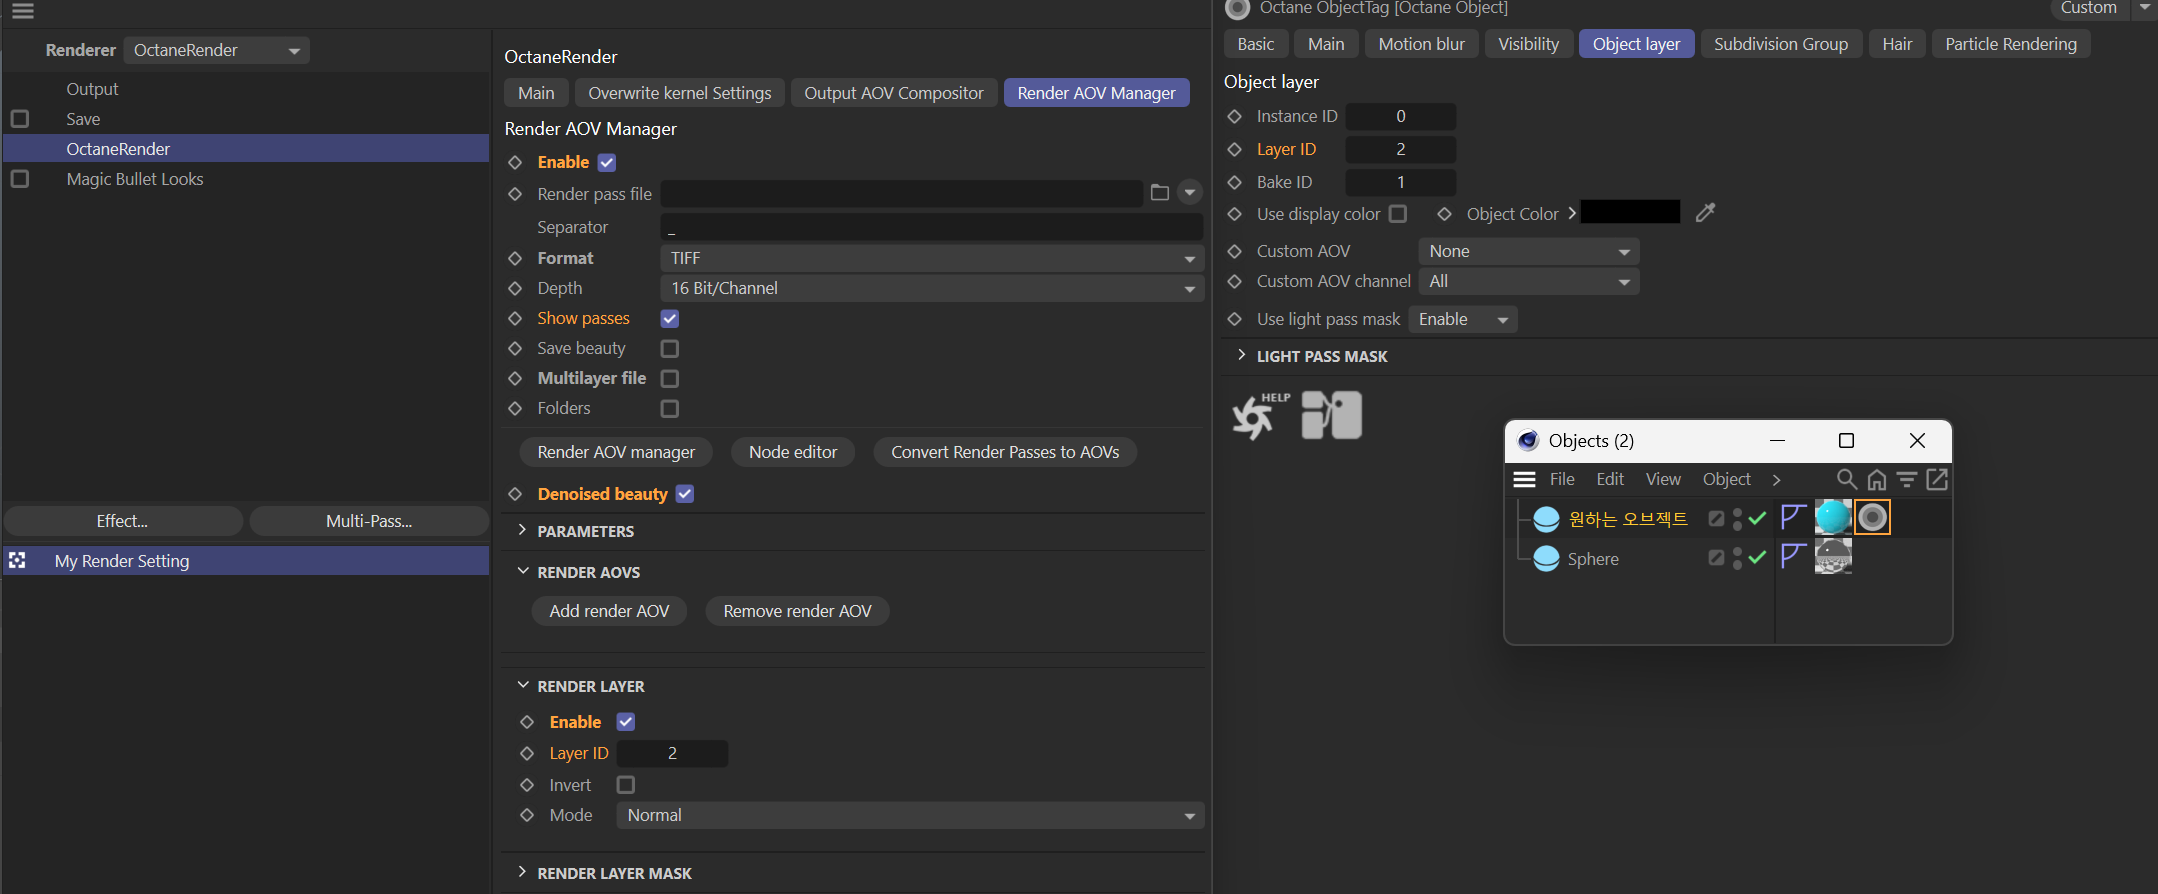
Task: Open the Custom AOV dropdown
Action: point(1528,251)
